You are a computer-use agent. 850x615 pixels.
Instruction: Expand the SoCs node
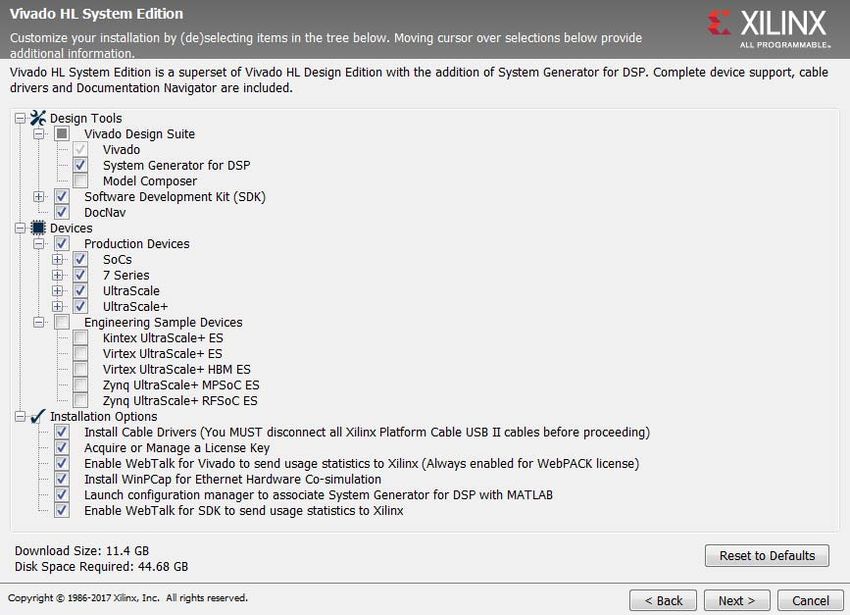(57, 259)
